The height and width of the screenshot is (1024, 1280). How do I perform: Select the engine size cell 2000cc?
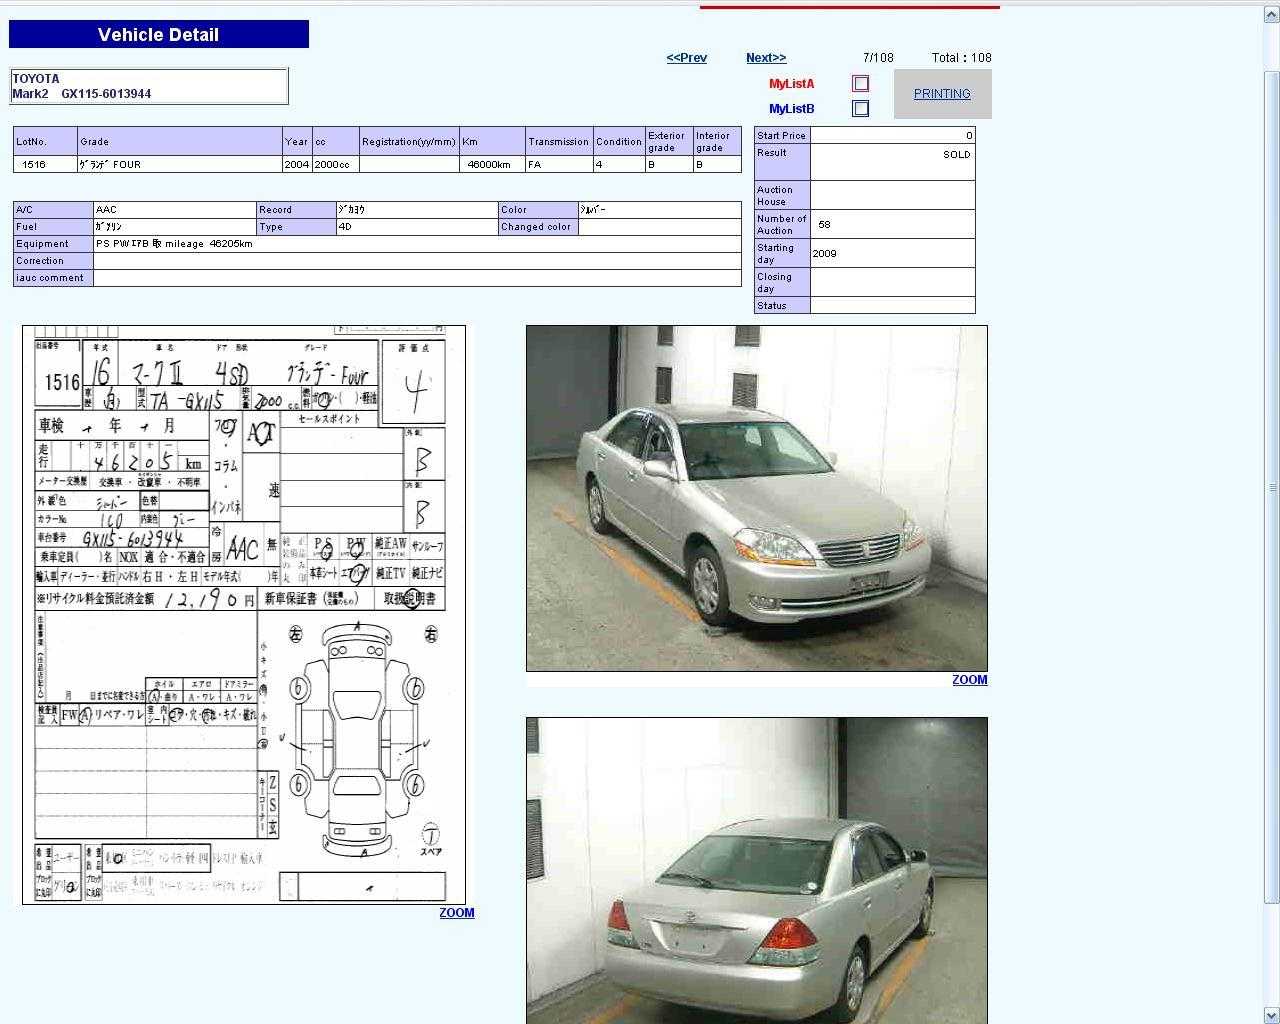click(x=335, y=165)
